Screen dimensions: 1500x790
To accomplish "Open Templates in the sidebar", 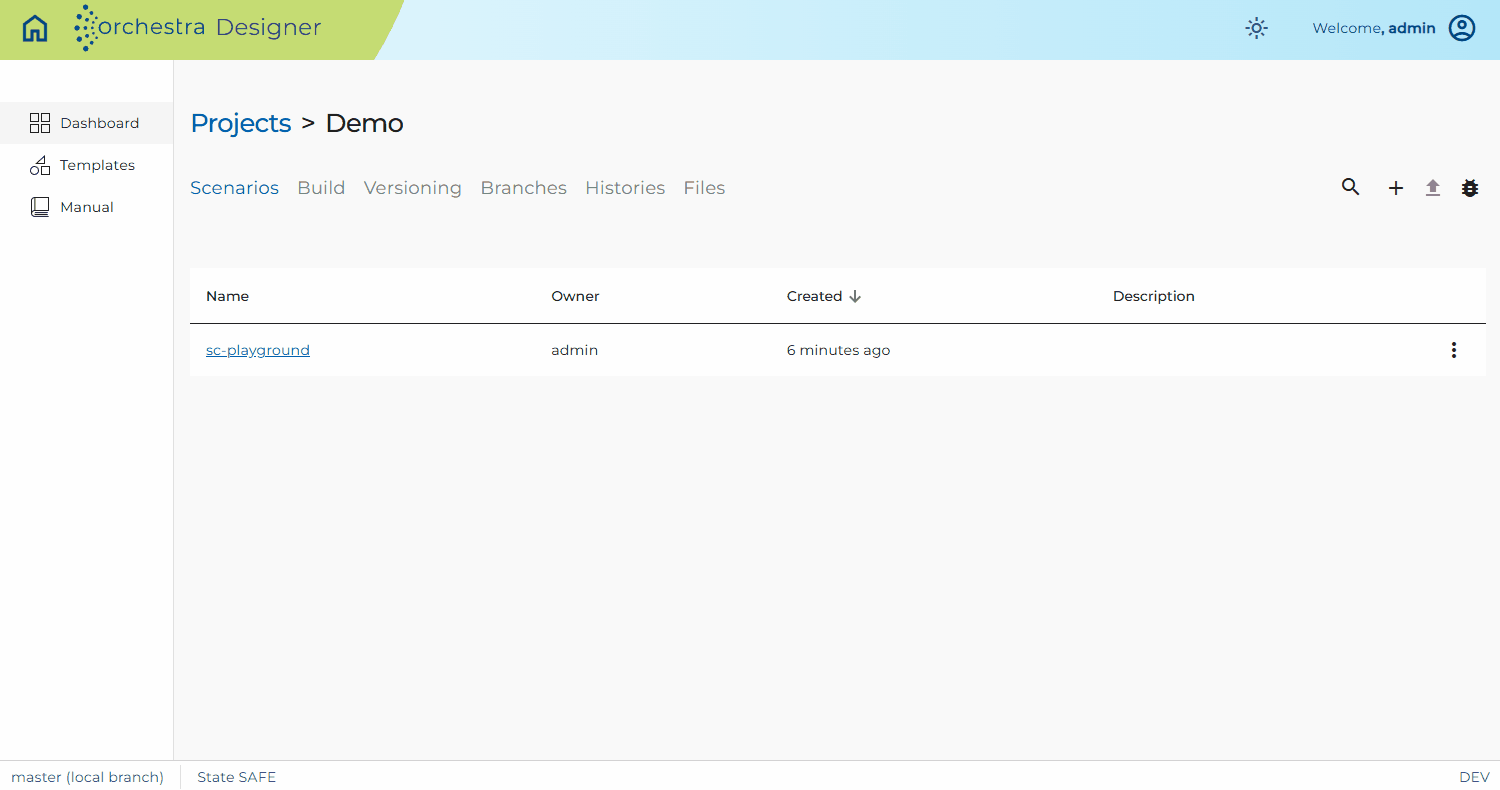I will tap(86, 165).
